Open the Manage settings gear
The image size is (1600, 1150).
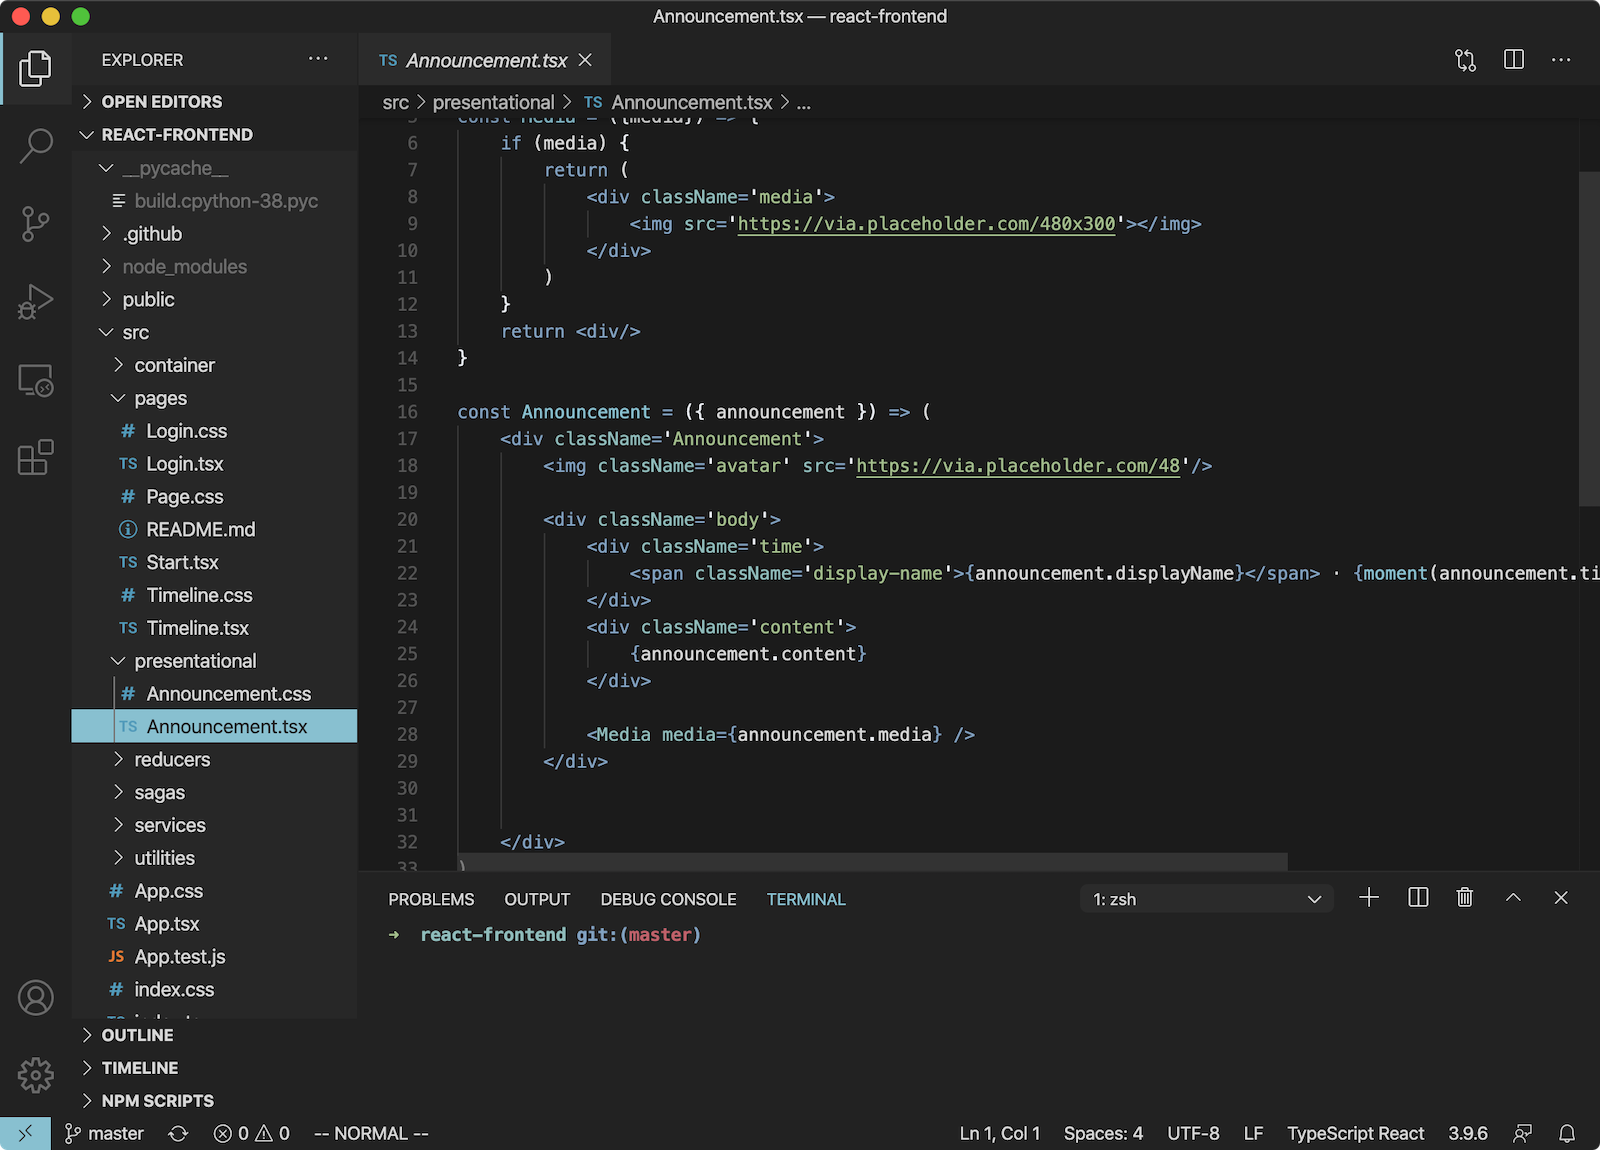point(36,1075)
